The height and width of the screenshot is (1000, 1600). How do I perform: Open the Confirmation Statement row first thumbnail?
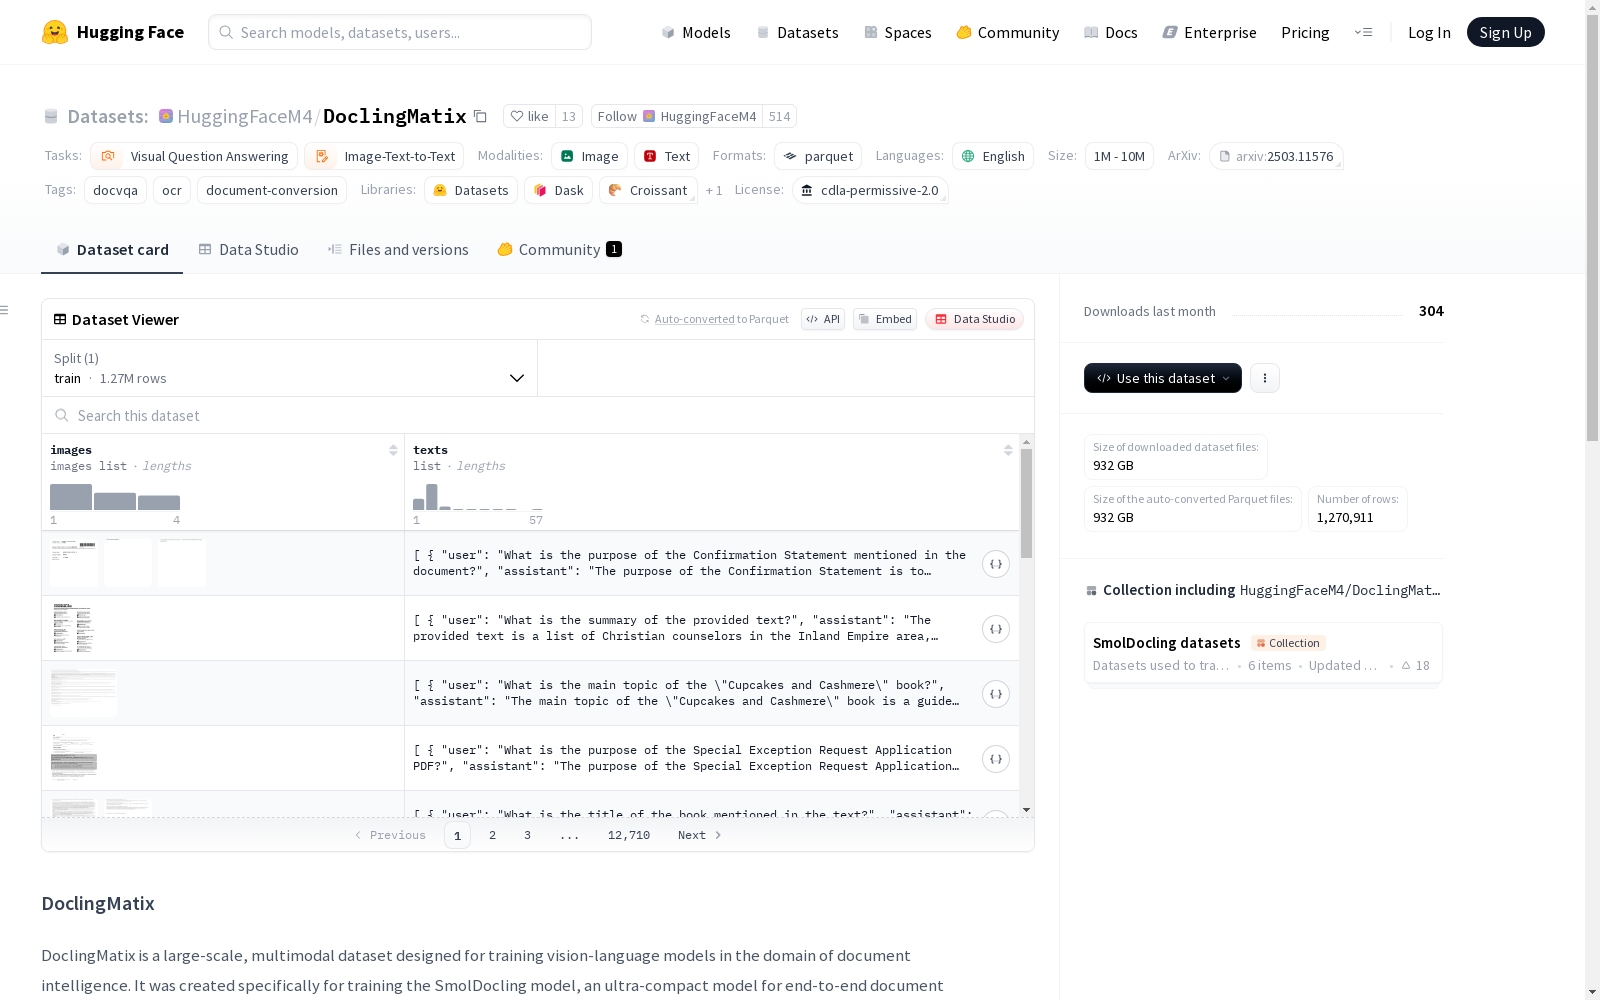coord(74,563)
